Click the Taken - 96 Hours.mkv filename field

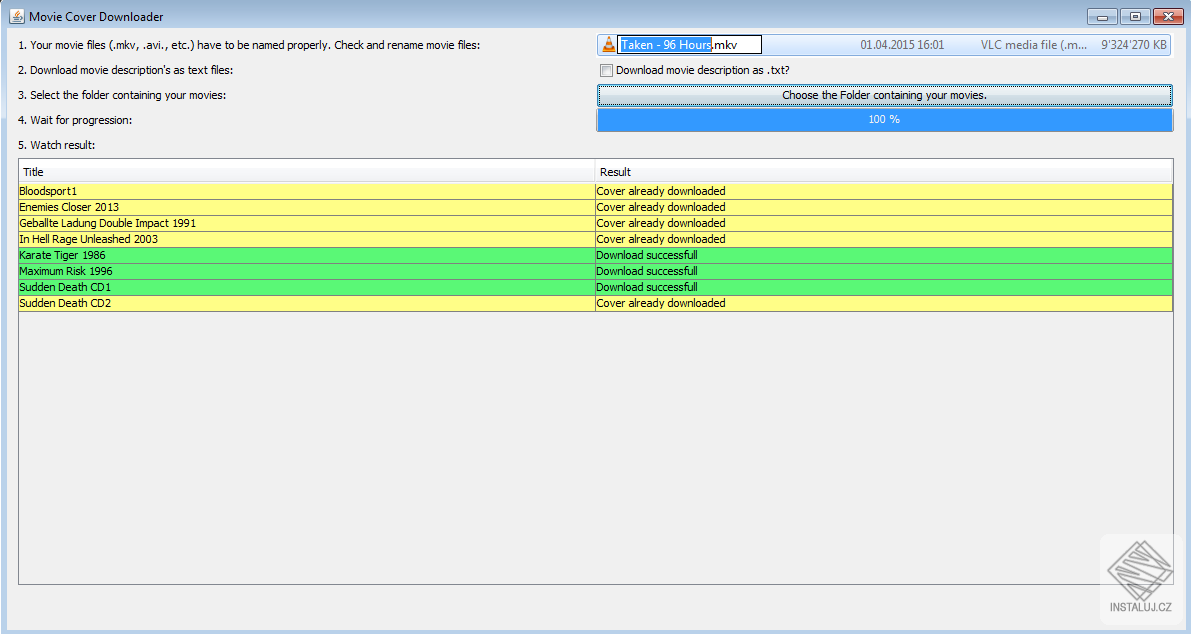(x=690, y=45)
